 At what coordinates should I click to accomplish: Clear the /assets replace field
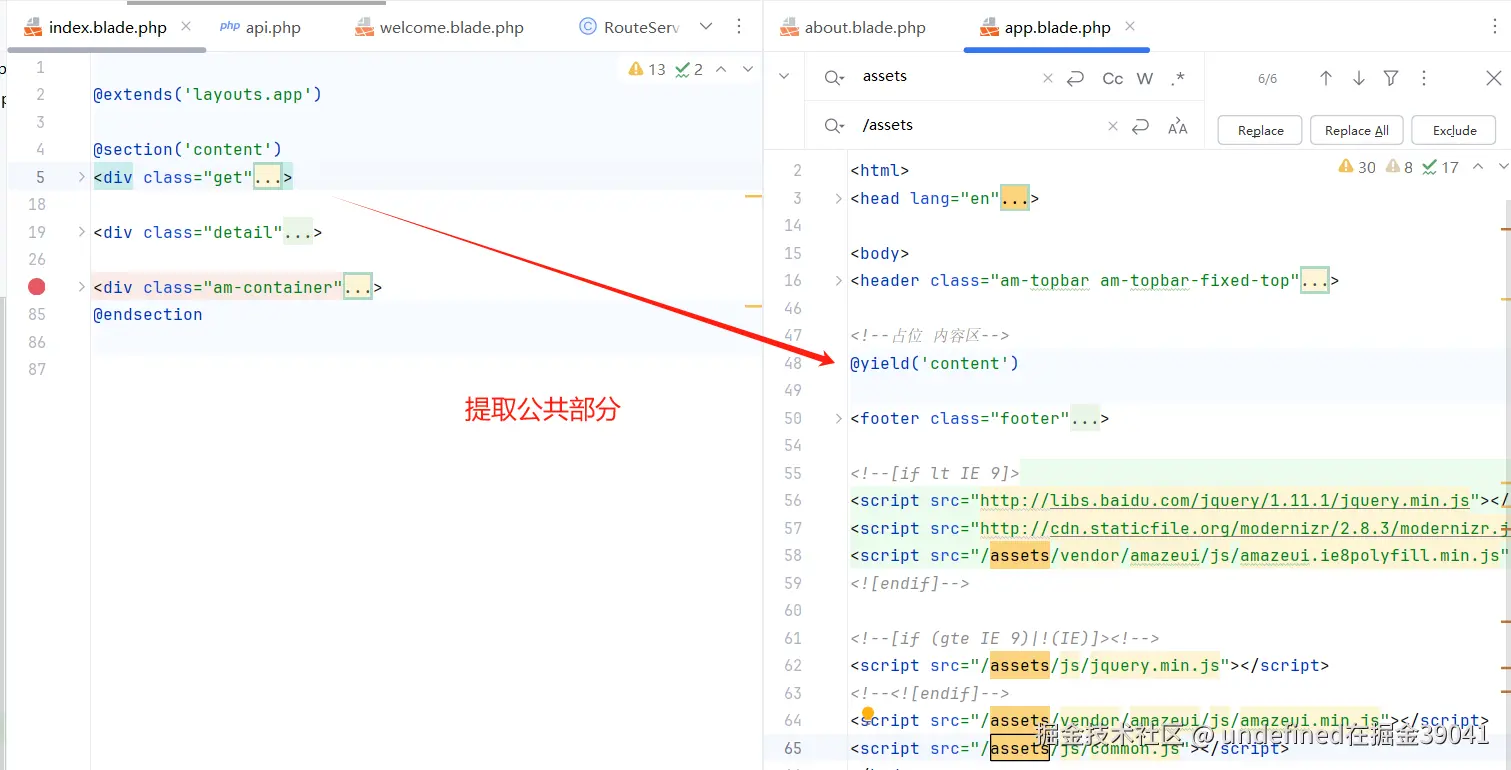[1113, 126]
